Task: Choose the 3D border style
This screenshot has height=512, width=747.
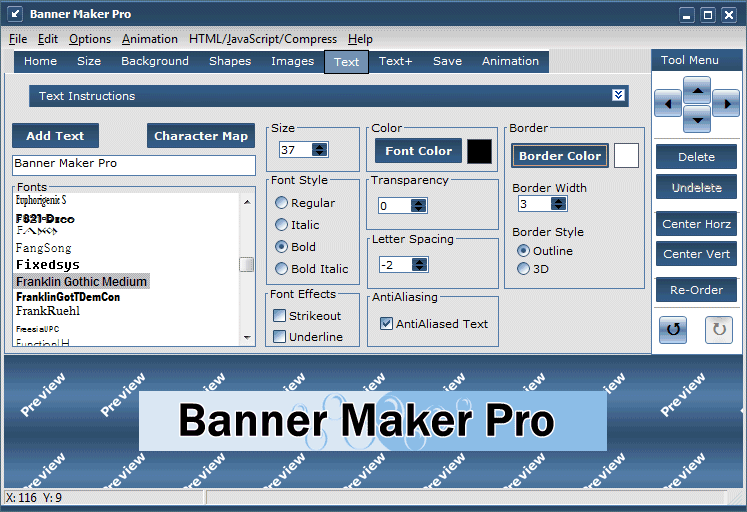Action: [x=523, y=269]
